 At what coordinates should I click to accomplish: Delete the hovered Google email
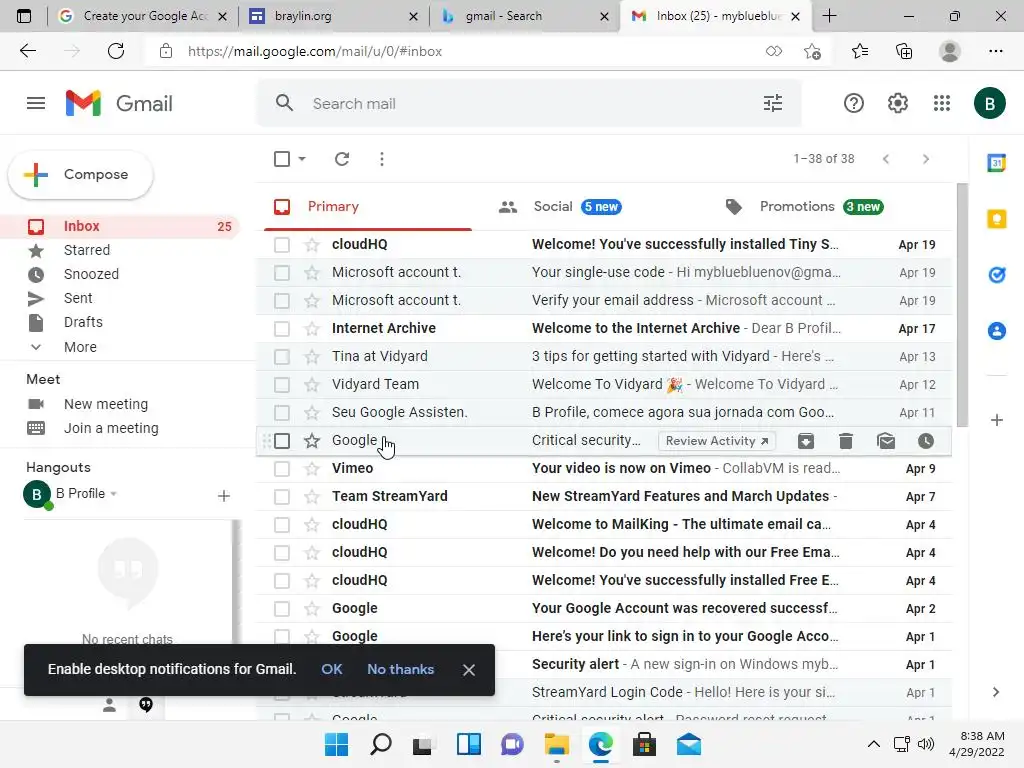(846, 441)
